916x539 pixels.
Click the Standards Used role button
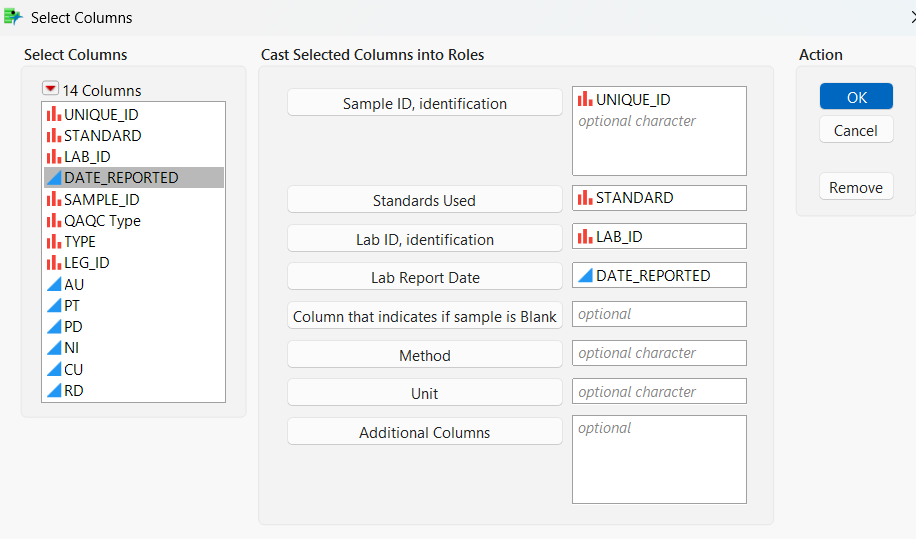pos(425,200)
